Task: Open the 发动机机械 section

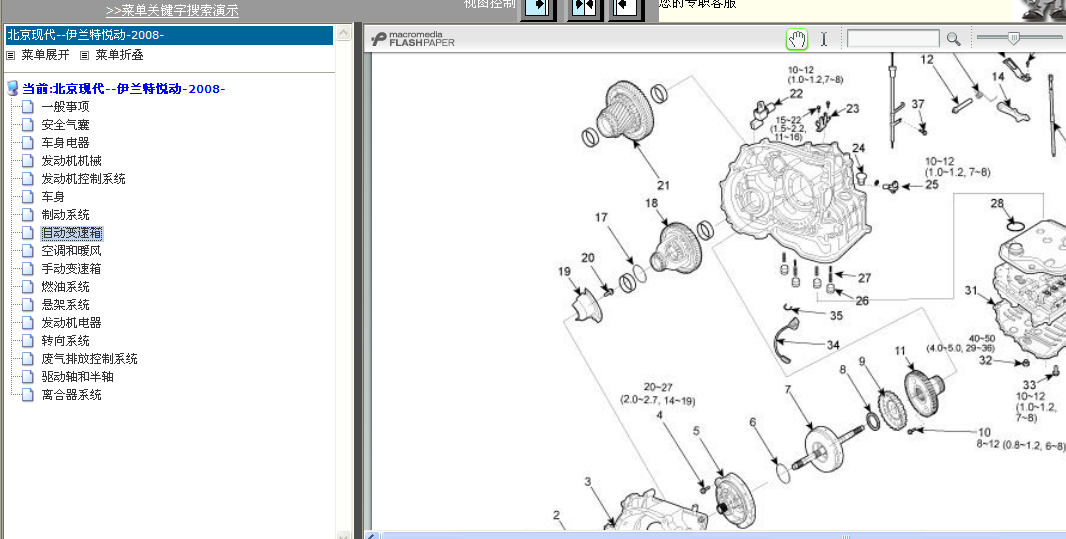Action: click(x=71, y=161)
